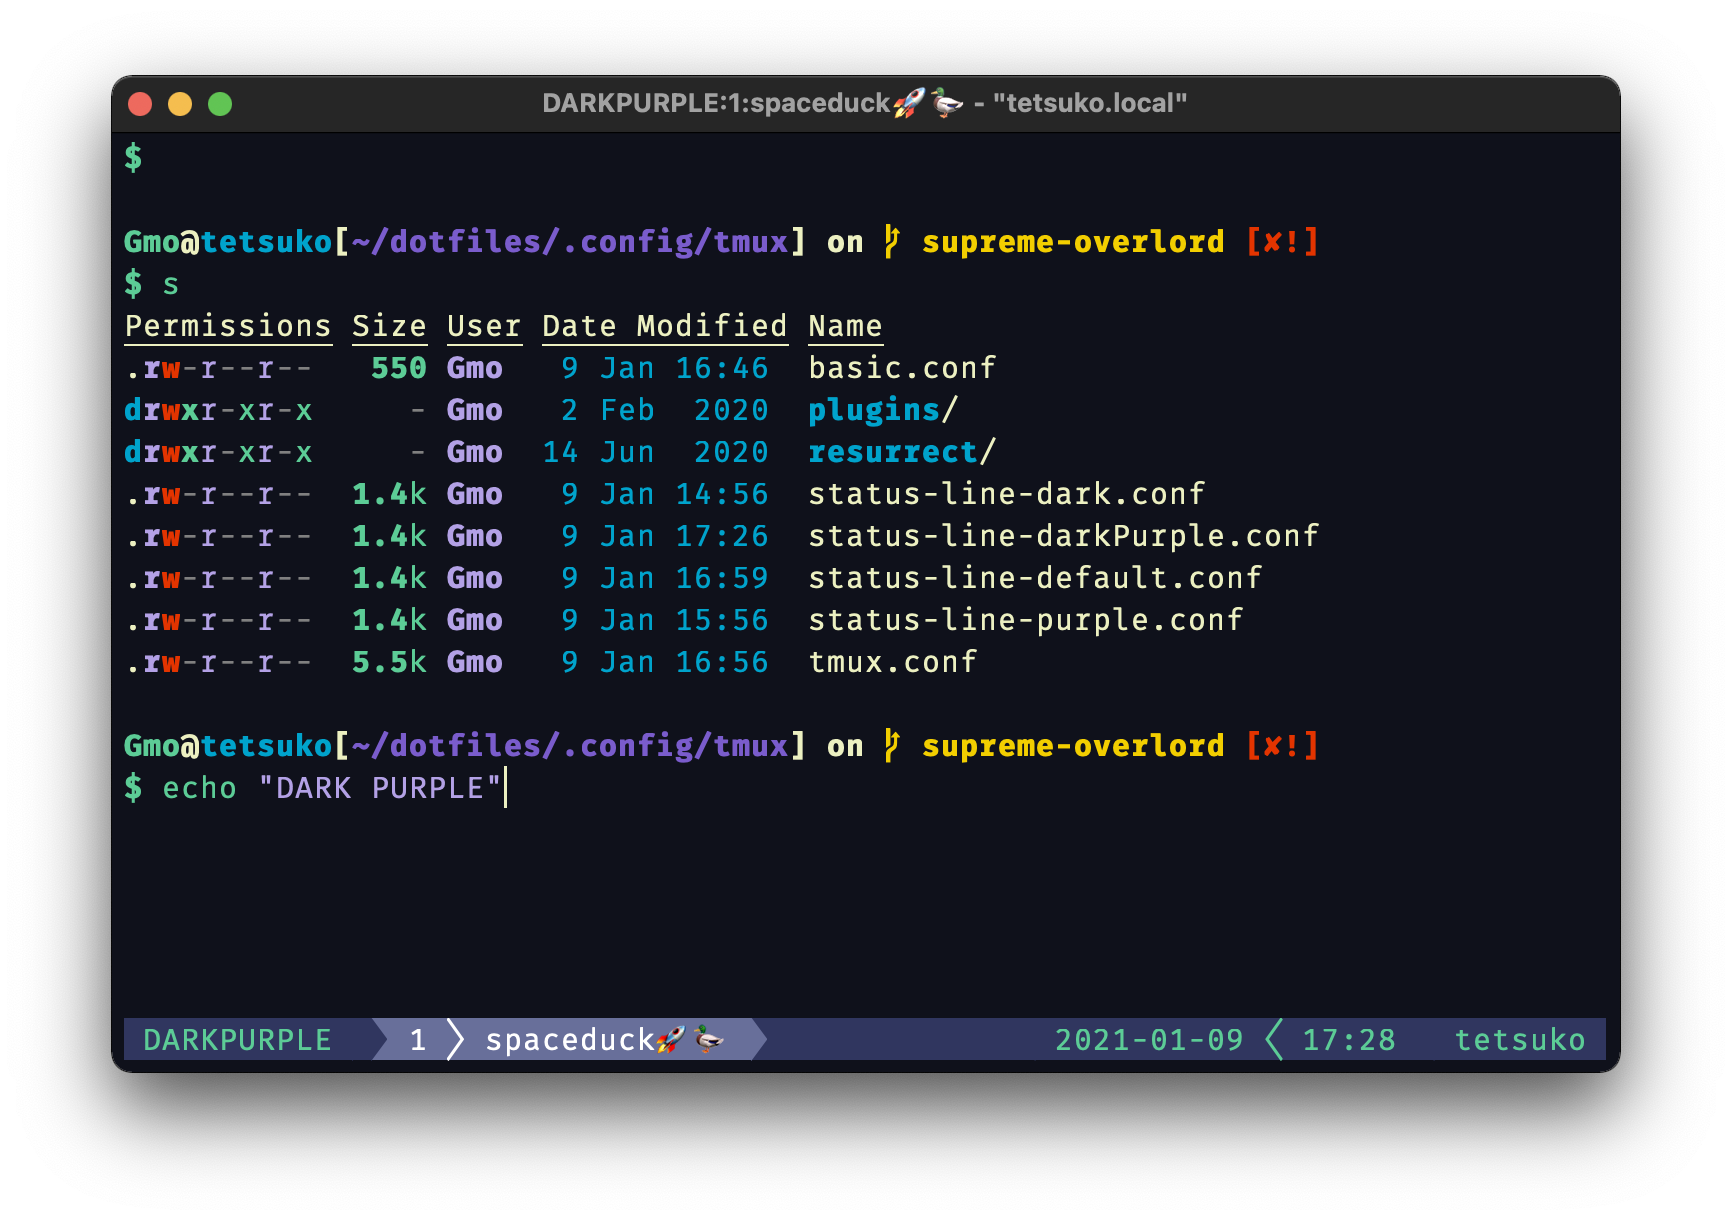Screen dimensions: 1732x1220
Task: Click the Name column header
Action: tap(845, 327)
